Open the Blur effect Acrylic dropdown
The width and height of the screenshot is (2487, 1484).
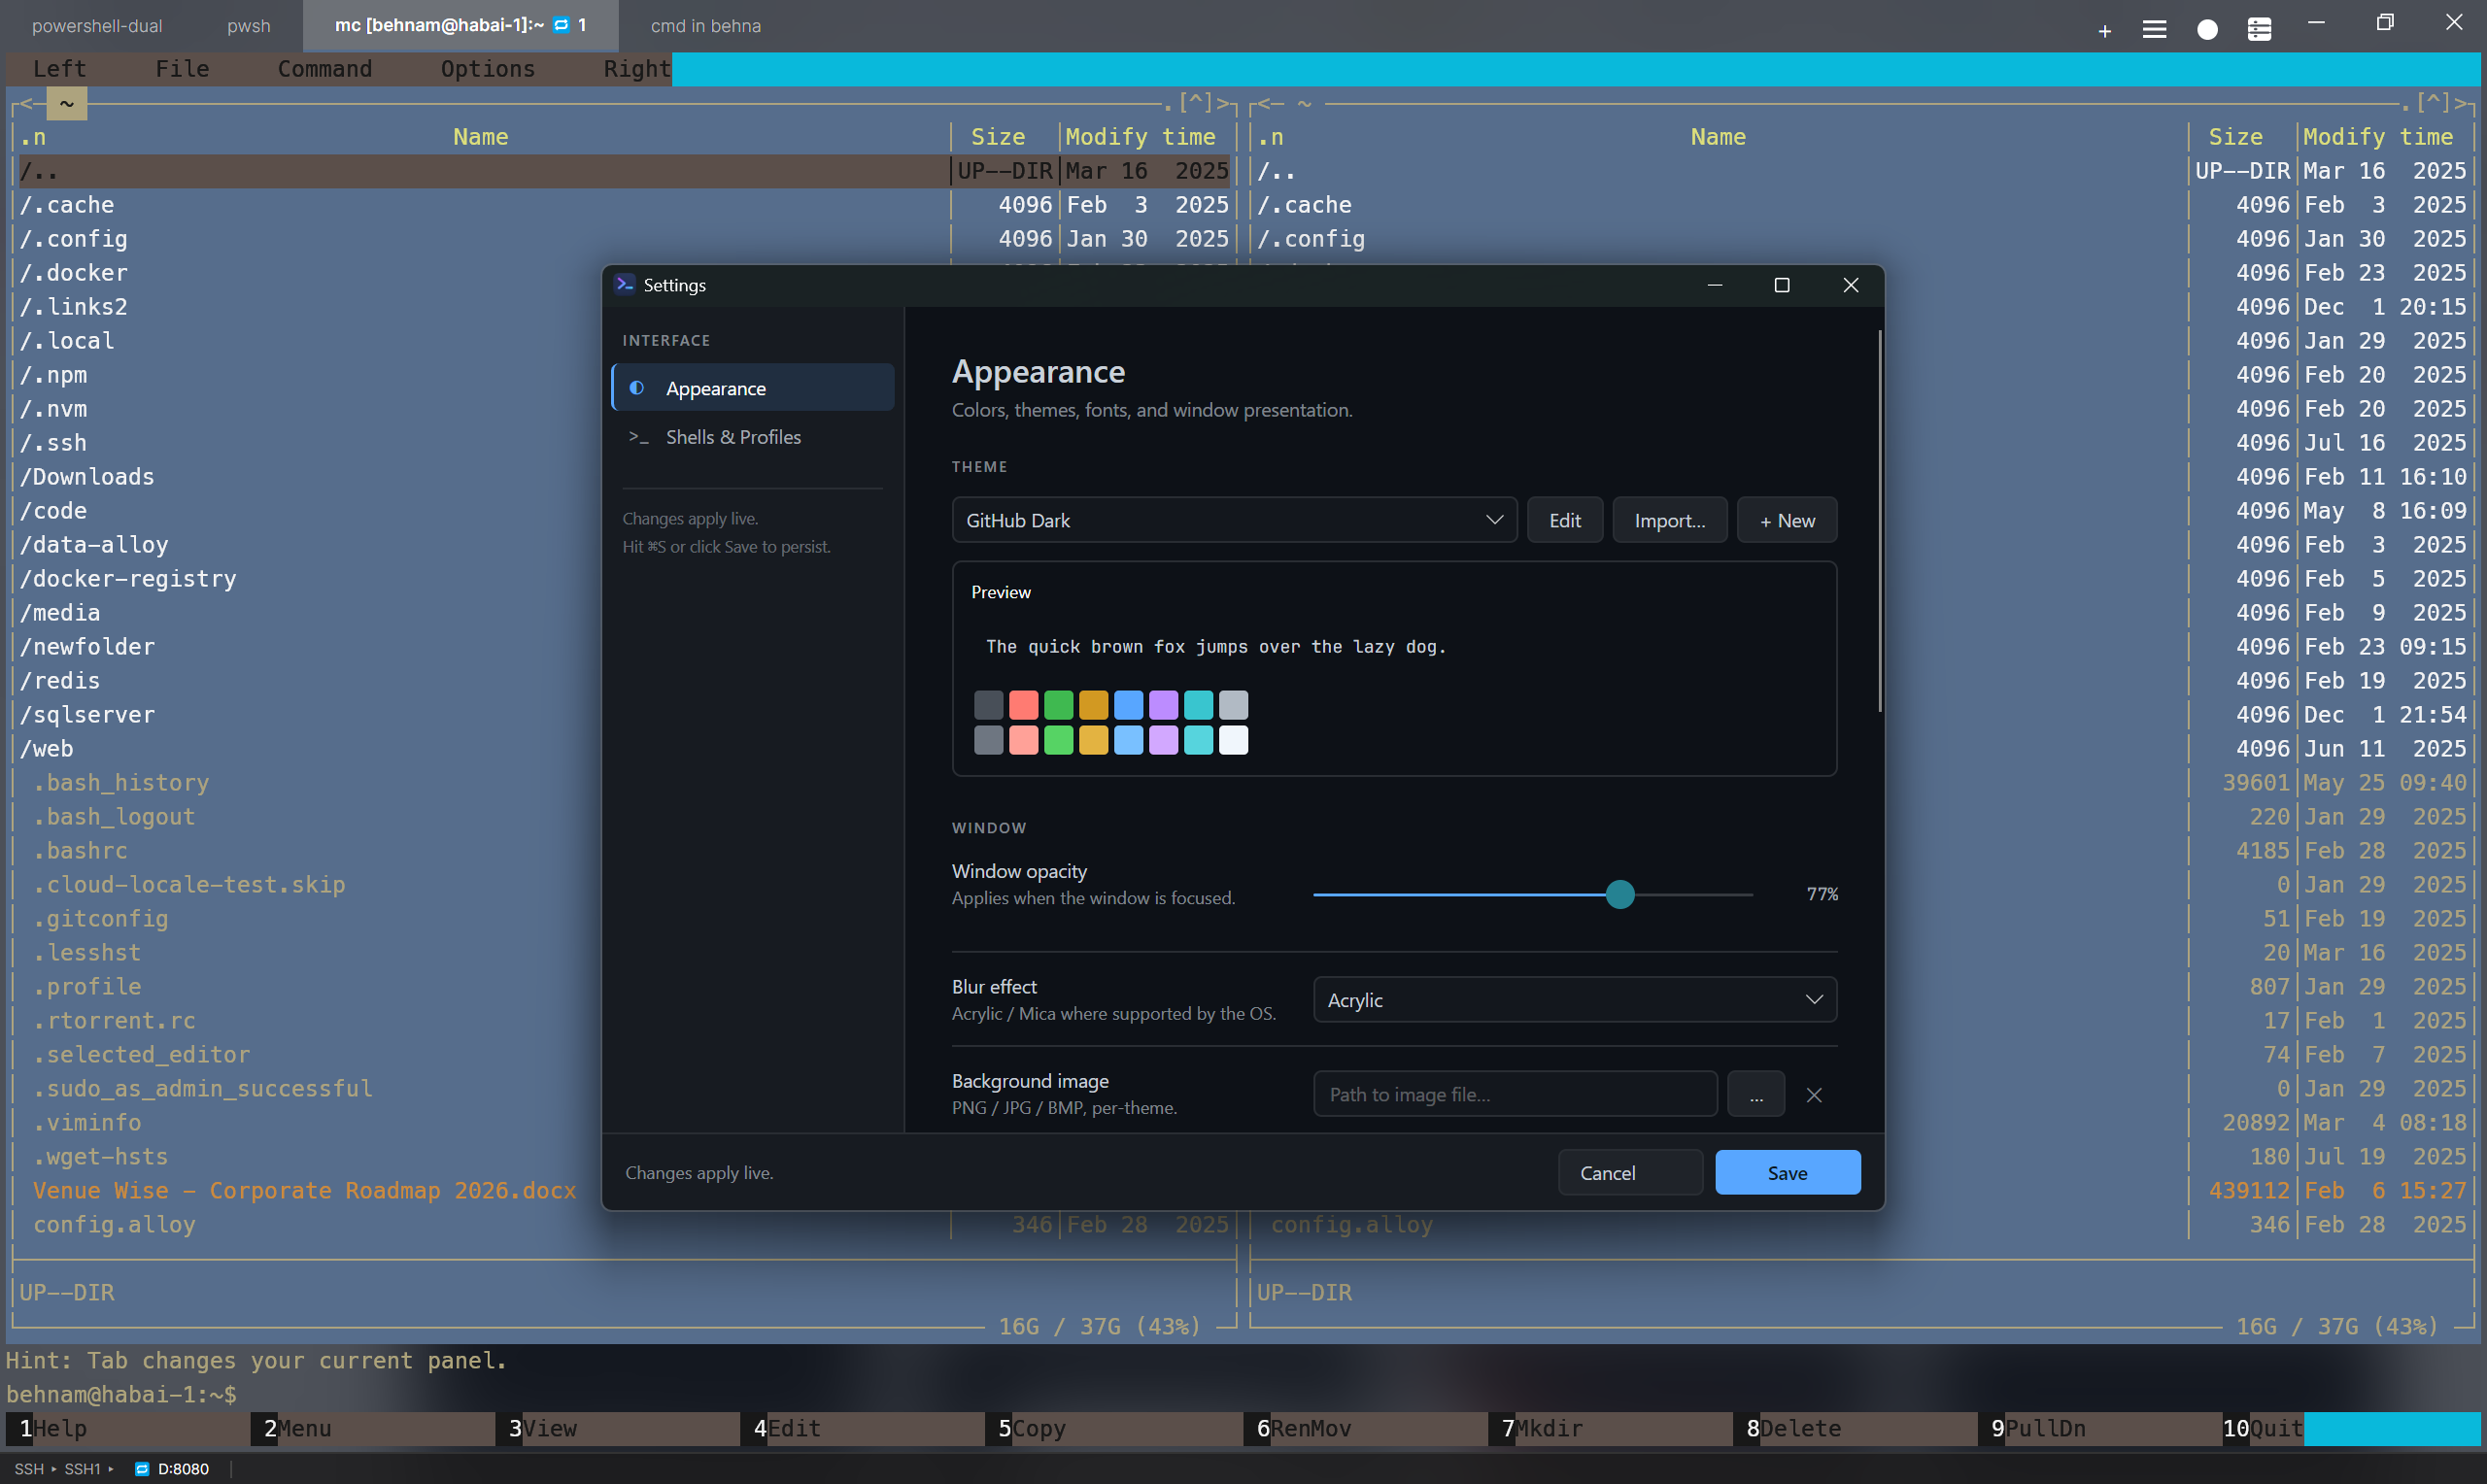point(1574,1000)
